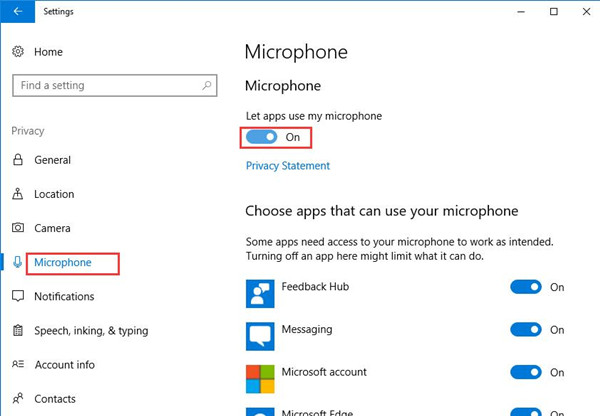The image size is (600, 416).
Task: Click the Notifications speech-bubble icon
Action: point(18,296)
